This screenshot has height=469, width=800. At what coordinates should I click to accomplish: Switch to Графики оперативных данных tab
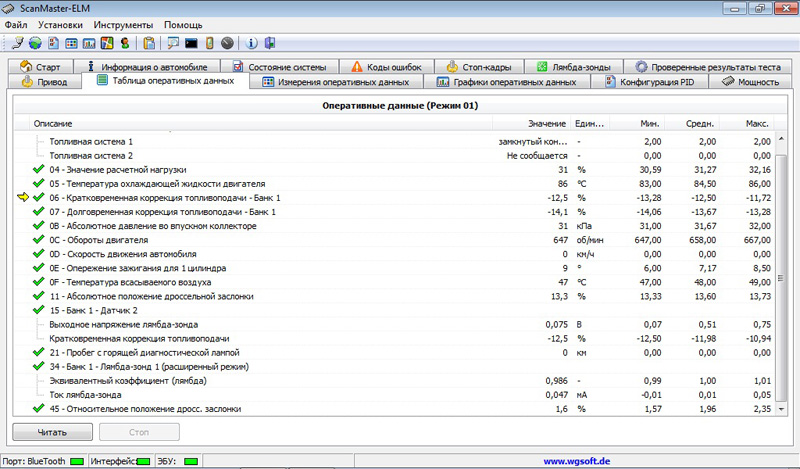pos(507,82)
